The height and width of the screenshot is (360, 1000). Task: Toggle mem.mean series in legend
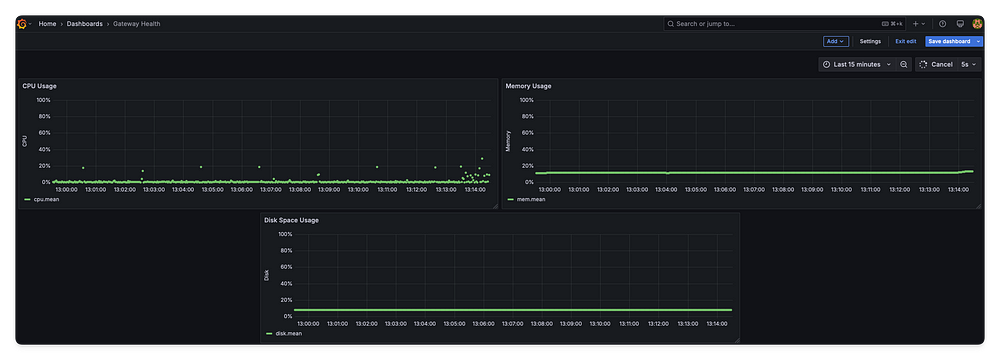pyautogui.click(x=526, y=199)
